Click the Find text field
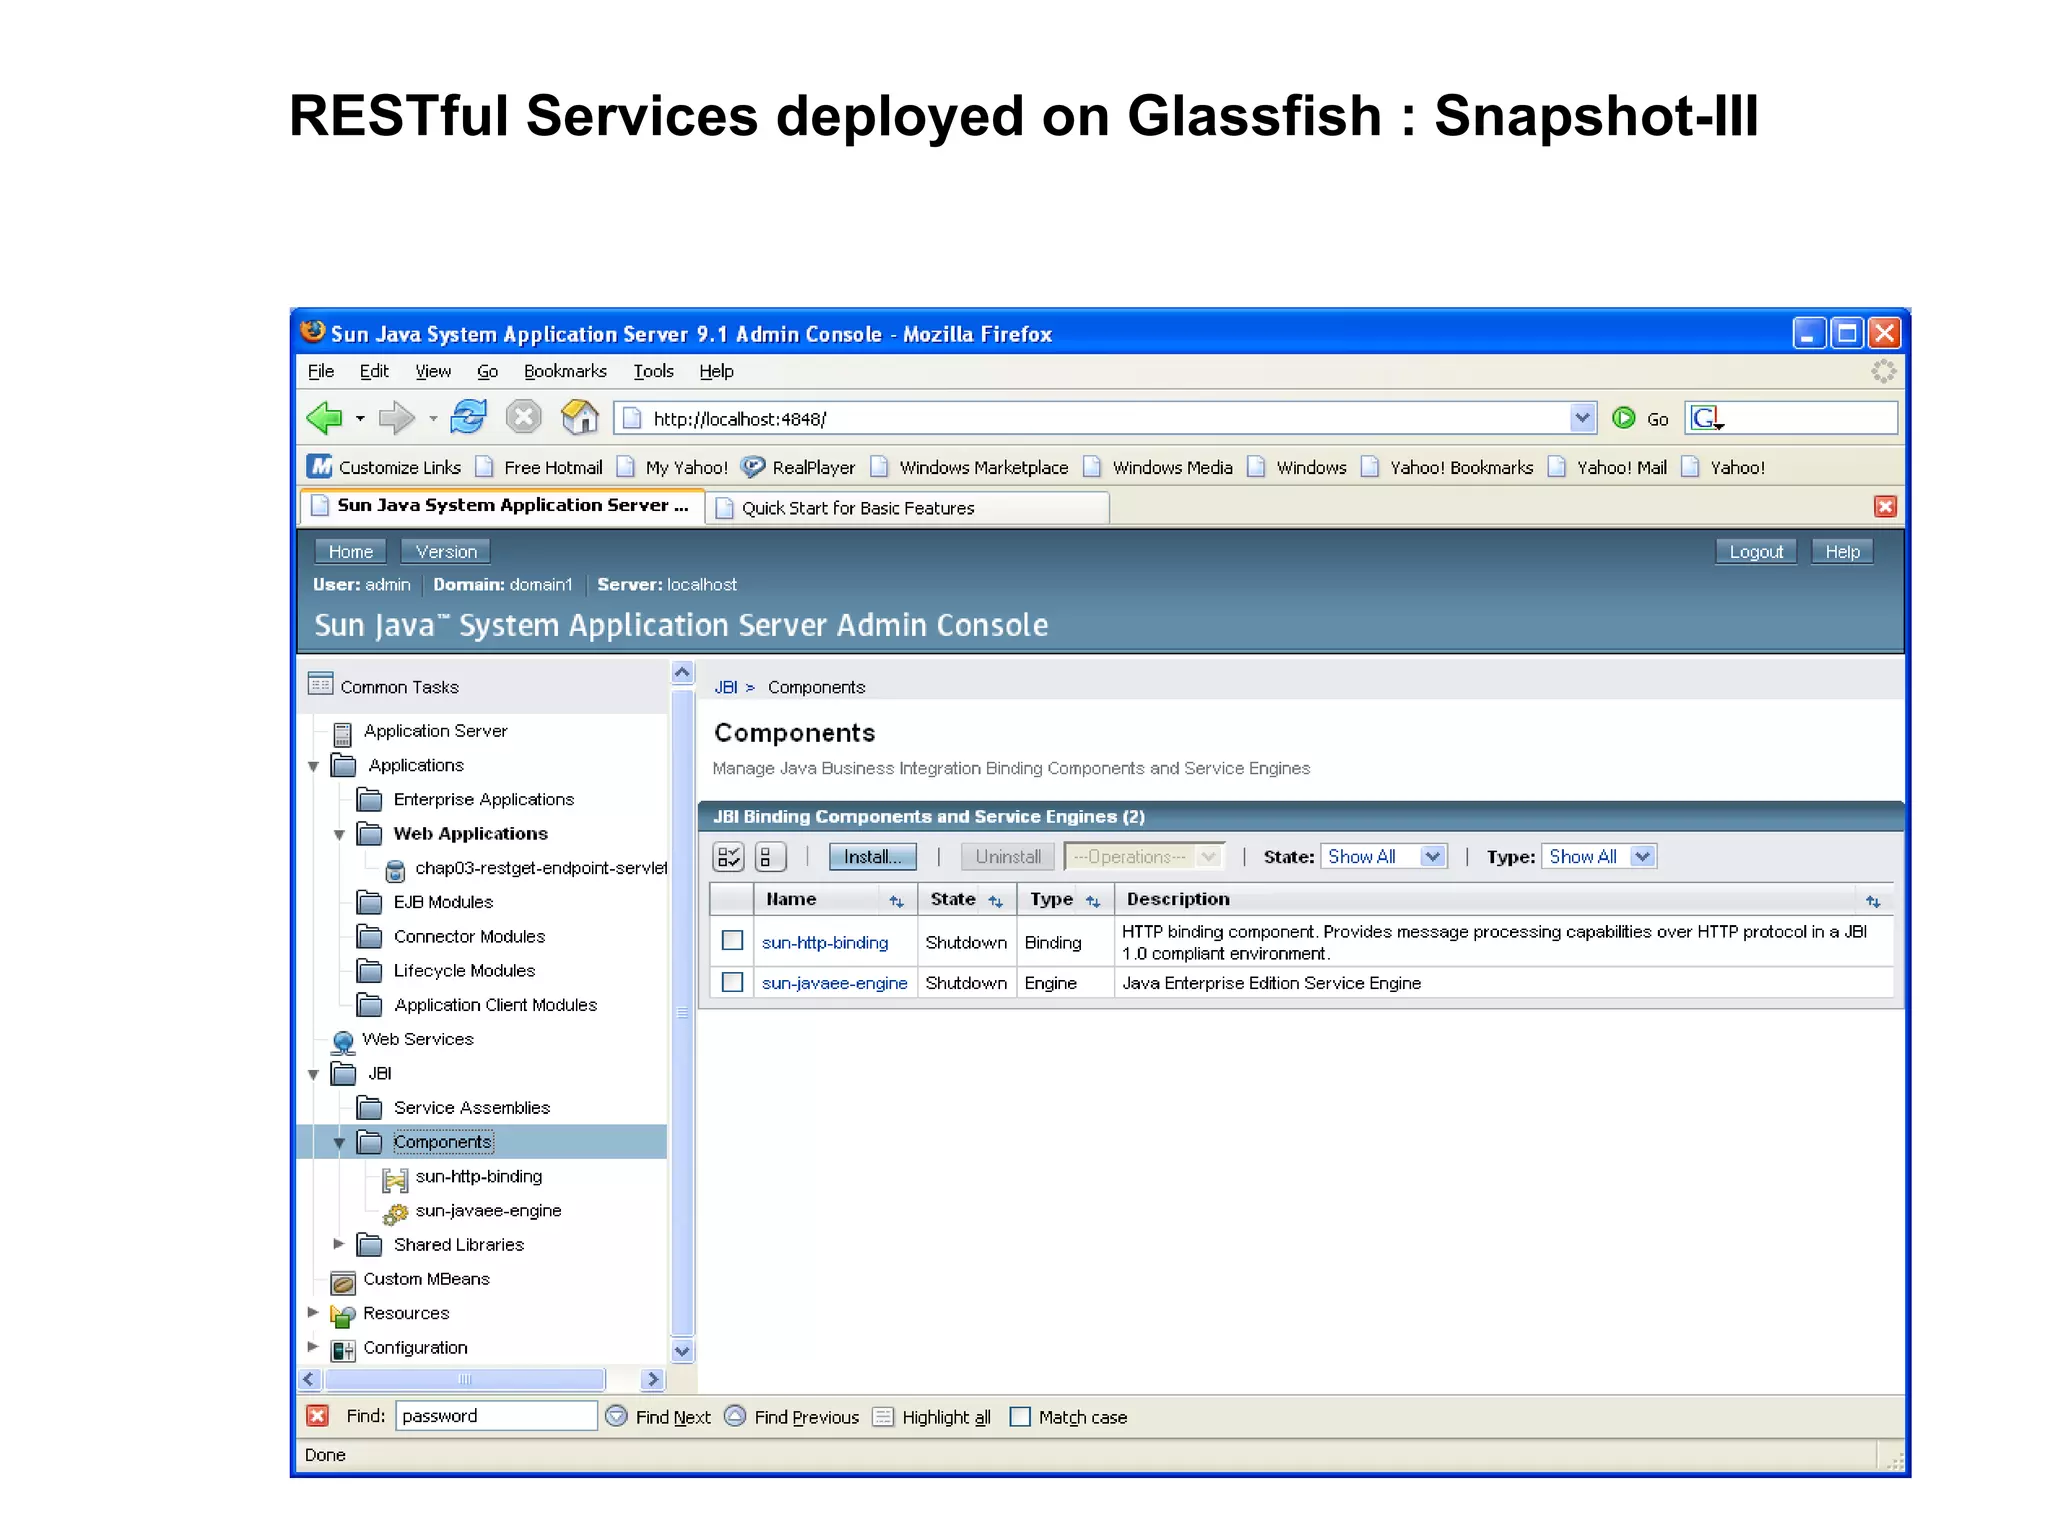The image size is (2048, 1536). pyautogui.click(x=496, y=1415)
